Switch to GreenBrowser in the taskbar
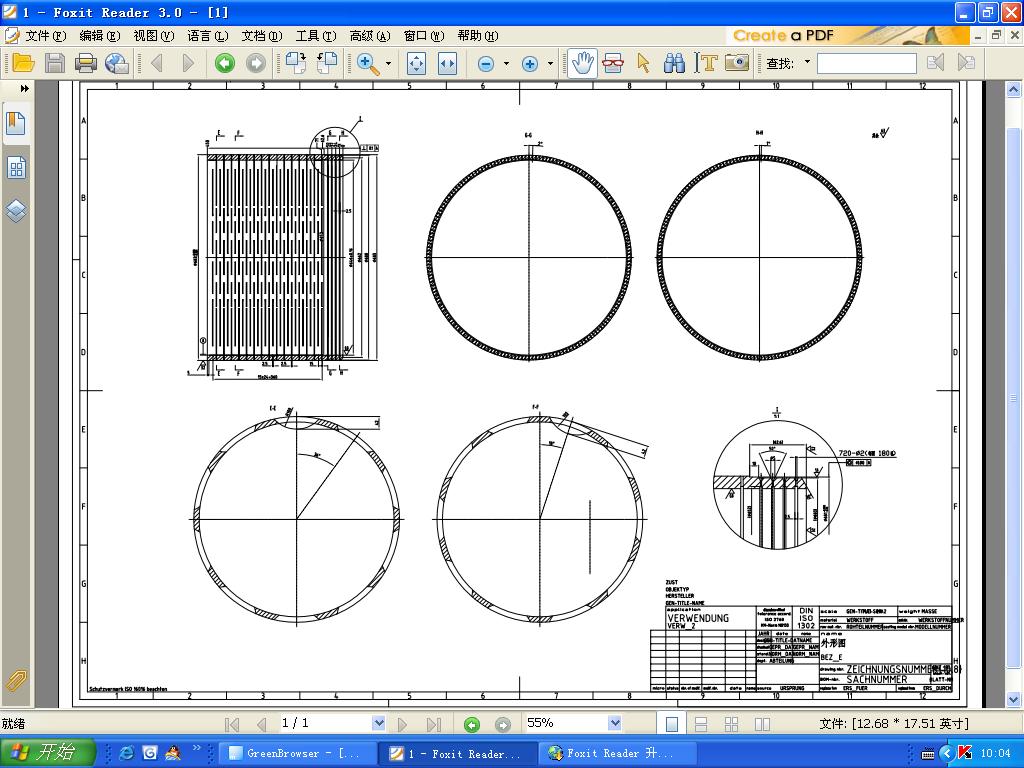Image resolution: width=1024 pixels, height=768 pixels. coord(298,754)
